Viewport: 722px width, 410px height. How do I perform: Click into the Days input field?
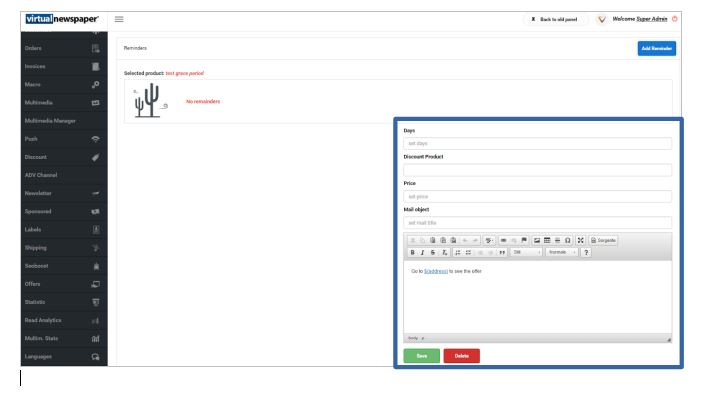point(537,143)
